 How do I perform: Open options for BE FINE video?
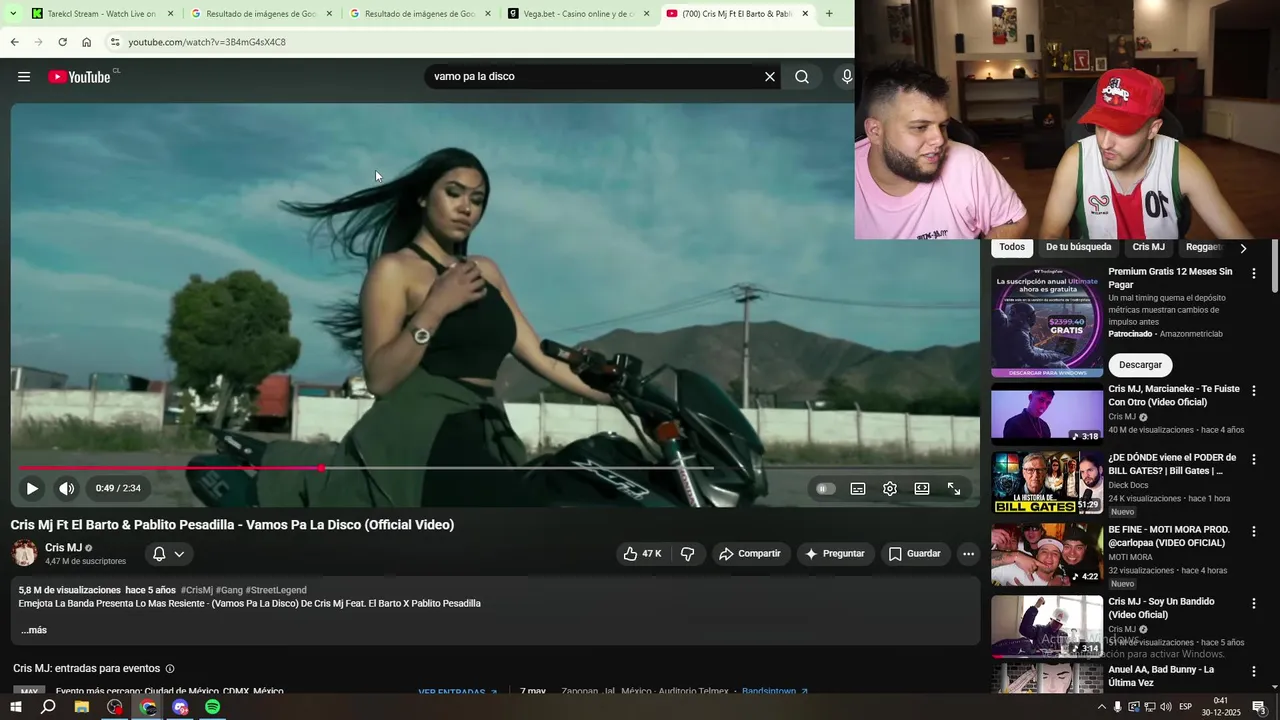1254,531
